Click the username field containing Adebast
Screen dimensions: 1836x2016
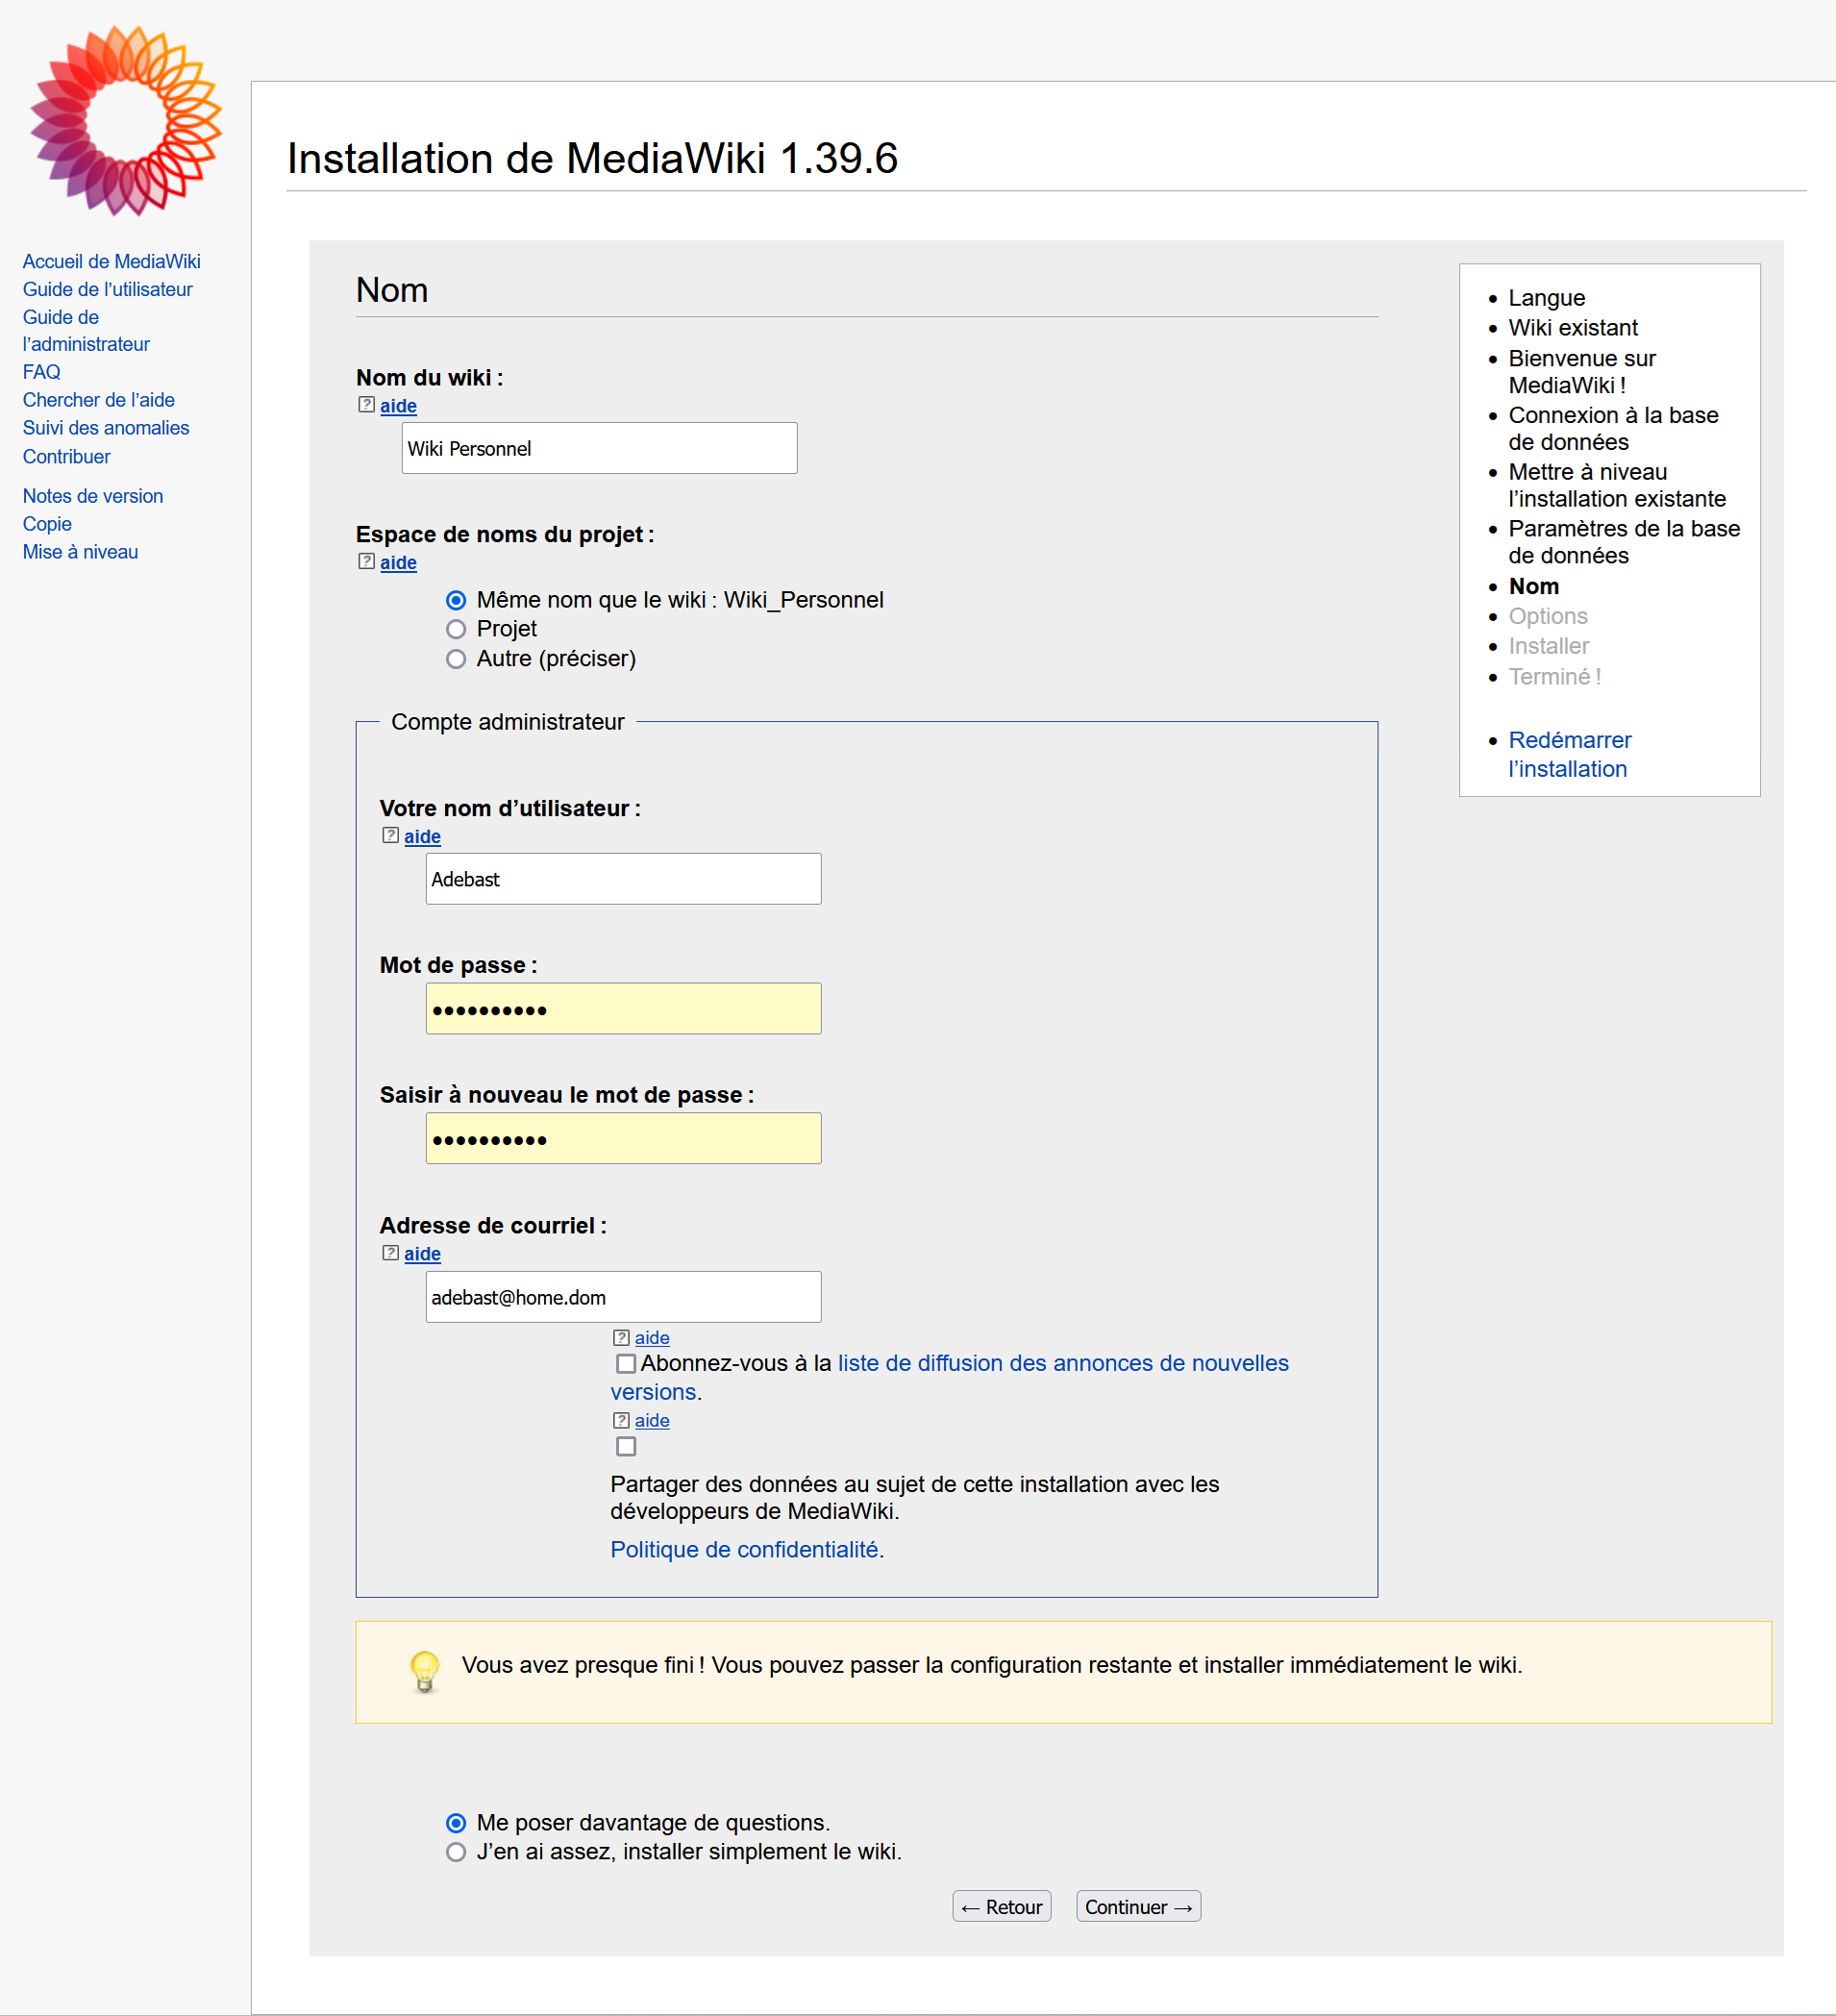[624, 879]
